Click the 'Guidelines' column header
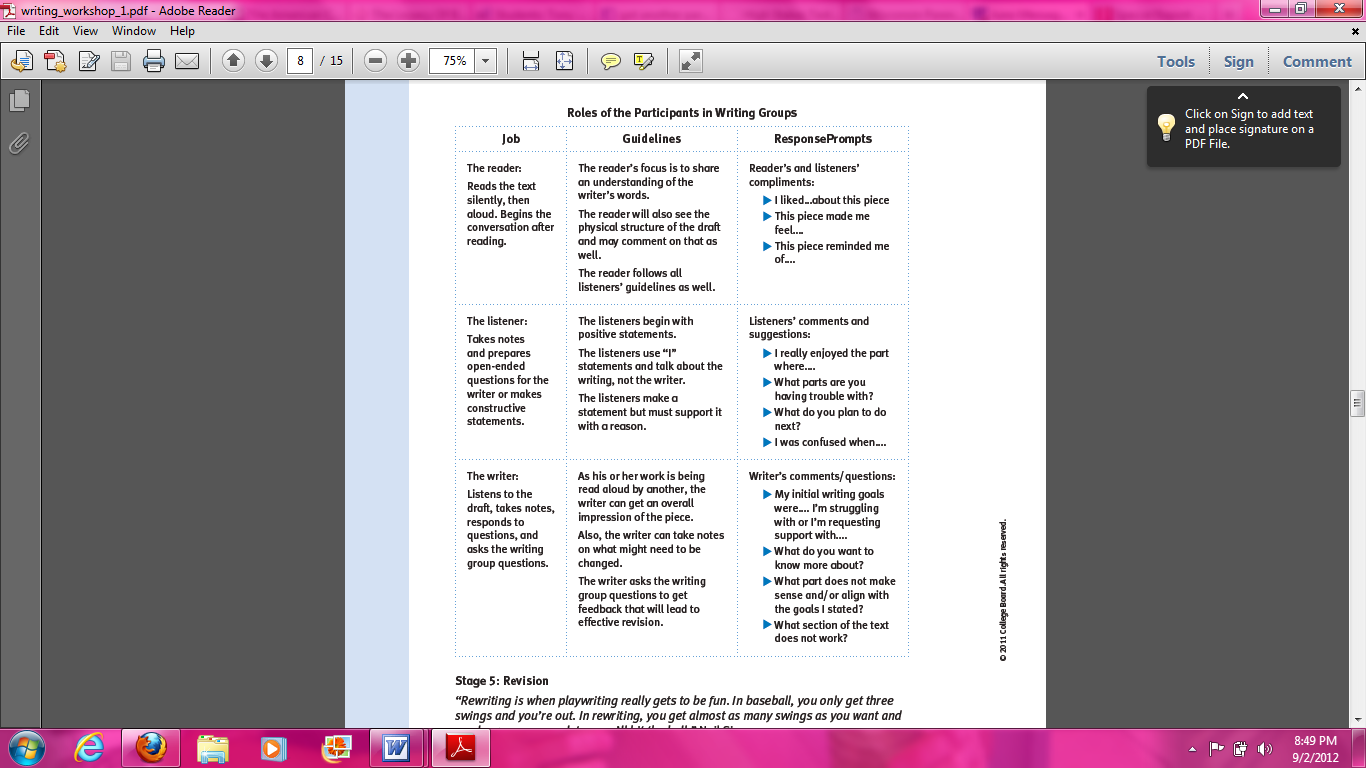The height and width of the screenshot is (768, 1366). 652,139
